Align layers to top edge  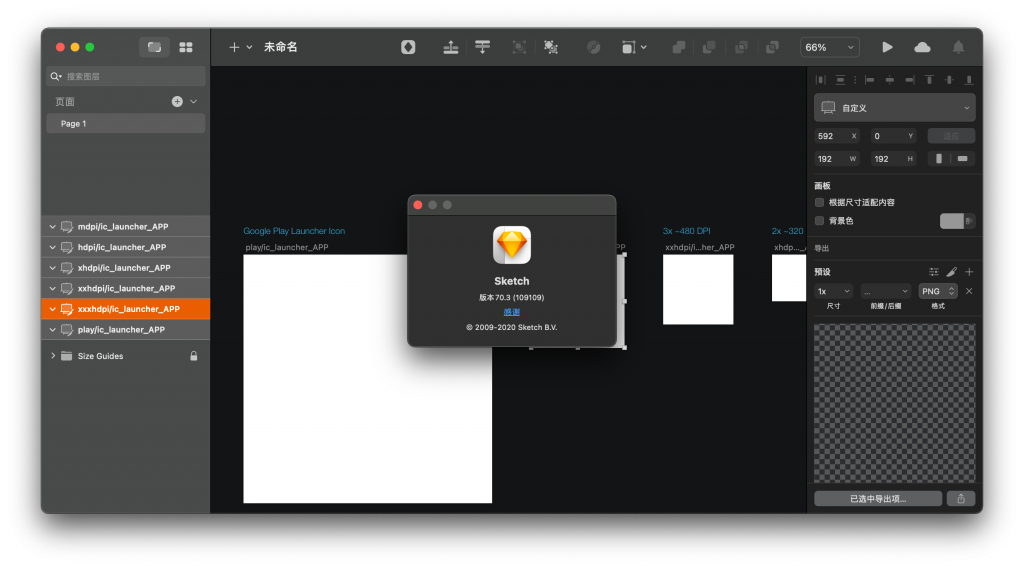(x=929, y=80)
